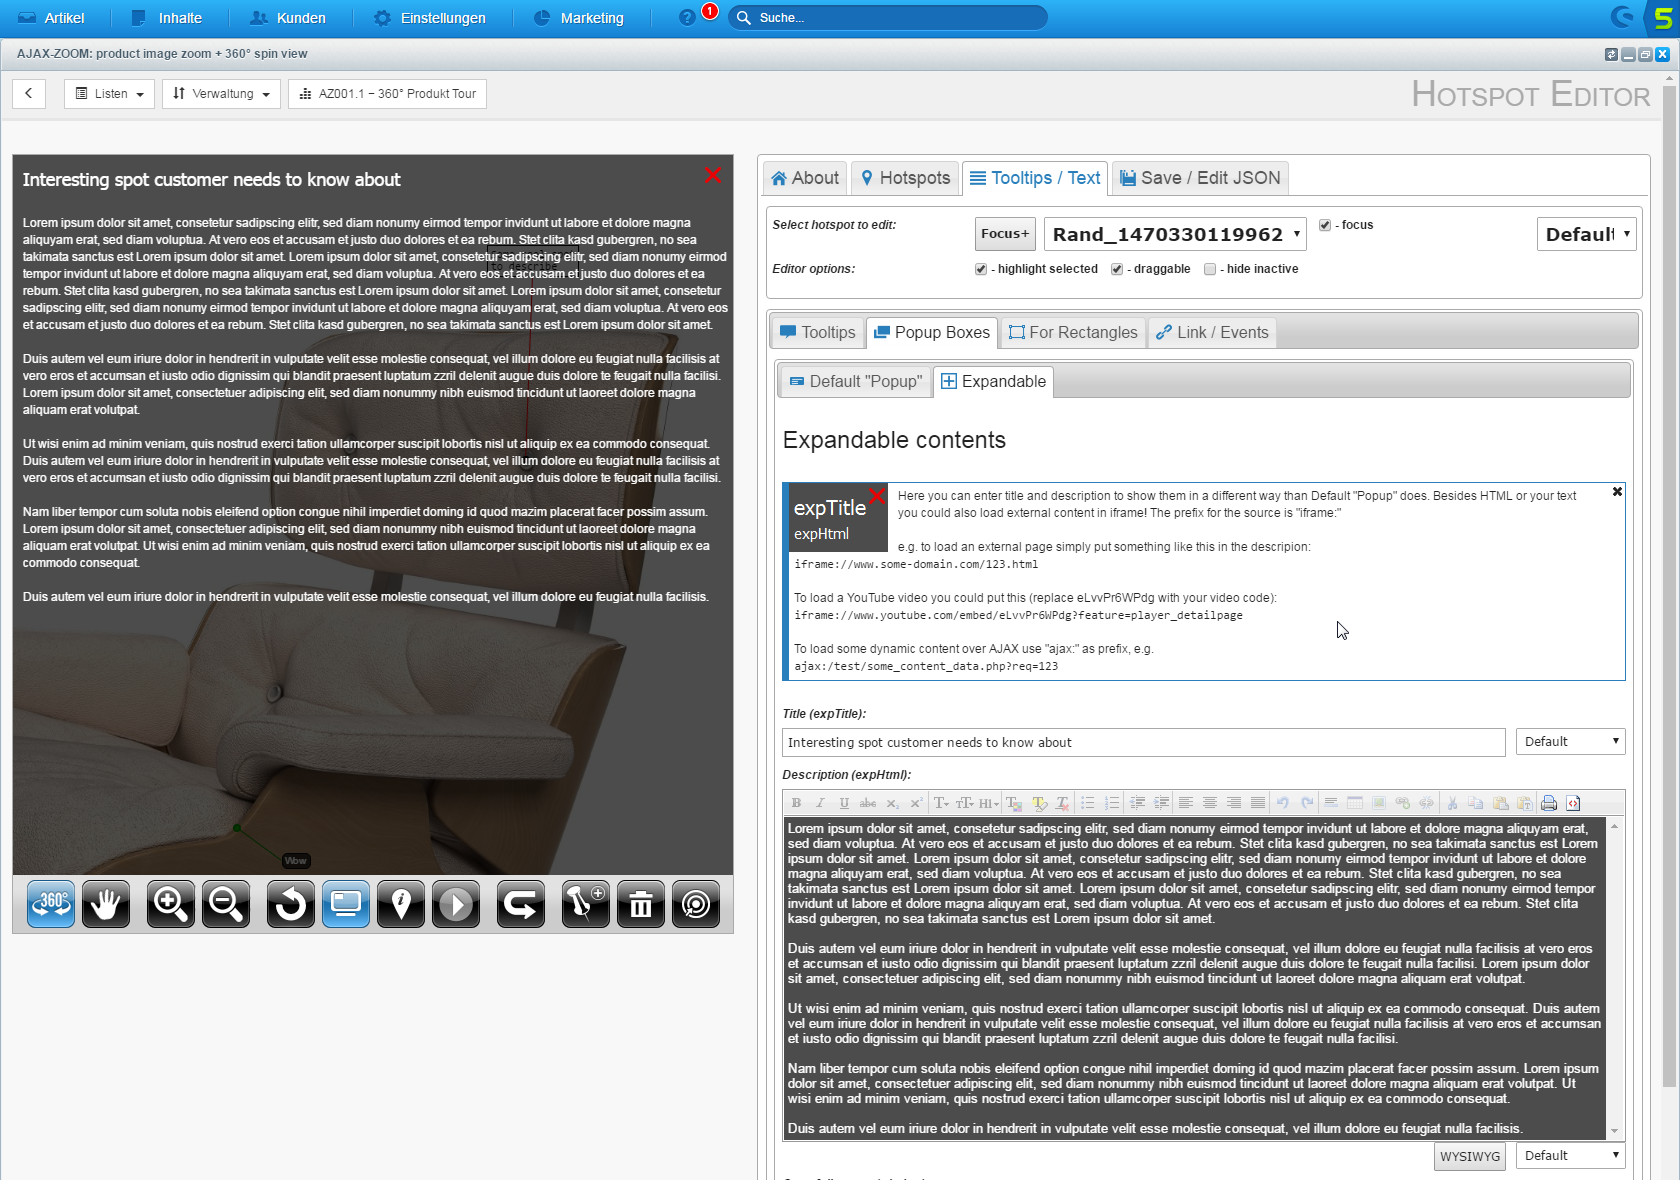Toggle HTML source view icon

point(1573,803)
